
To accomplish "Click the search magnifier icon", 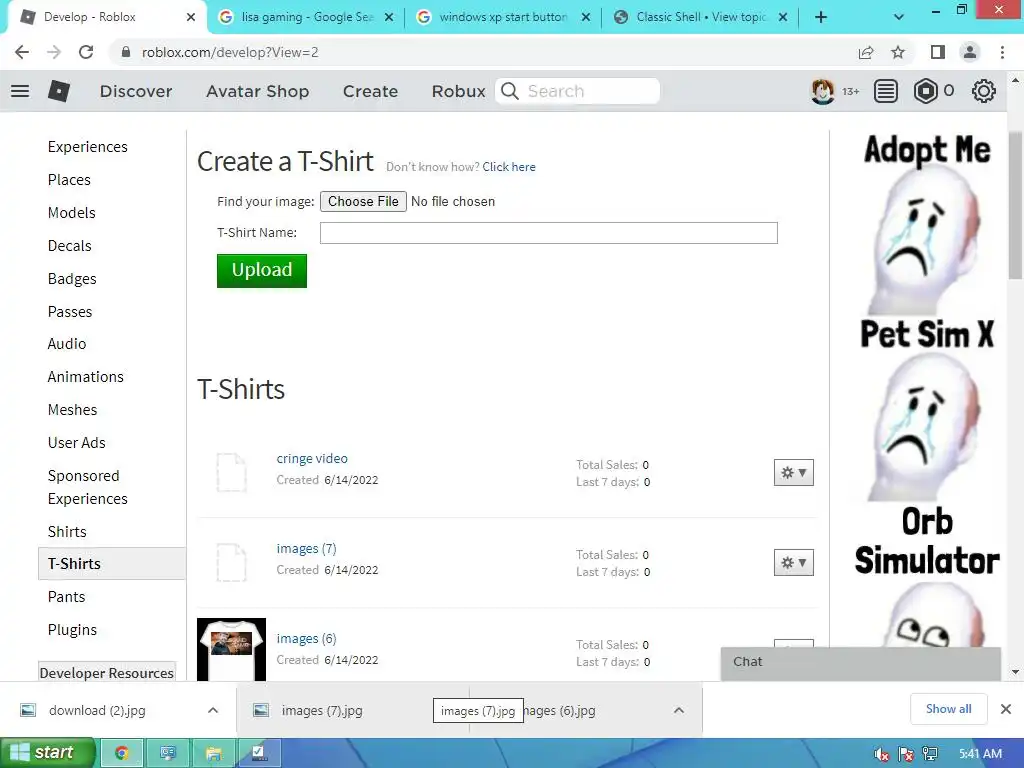I will pyautogui.click(x=510, y=91).
